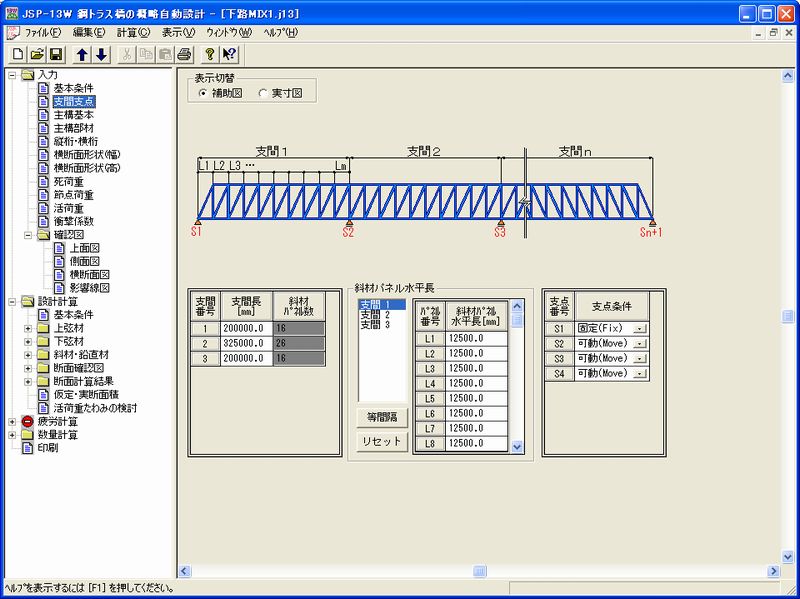Click the Save toolbar icon

56,54
